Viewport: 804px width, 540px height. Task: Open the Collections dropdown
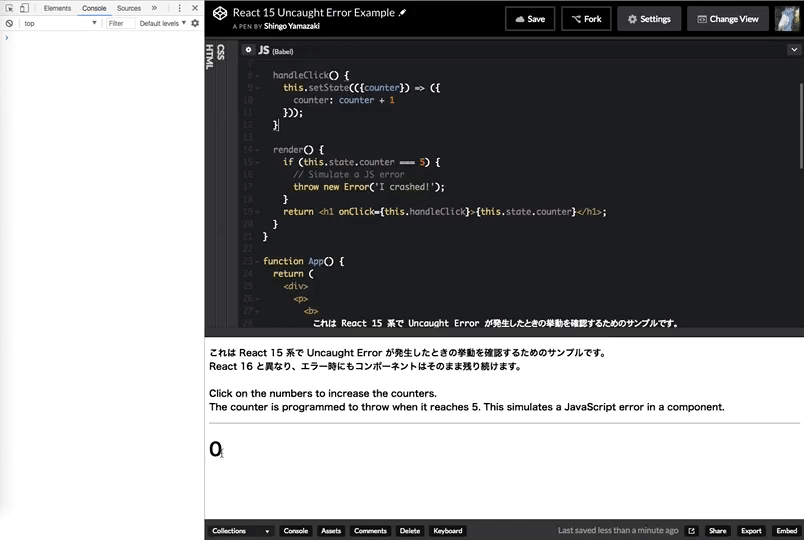tap(240, 531)
